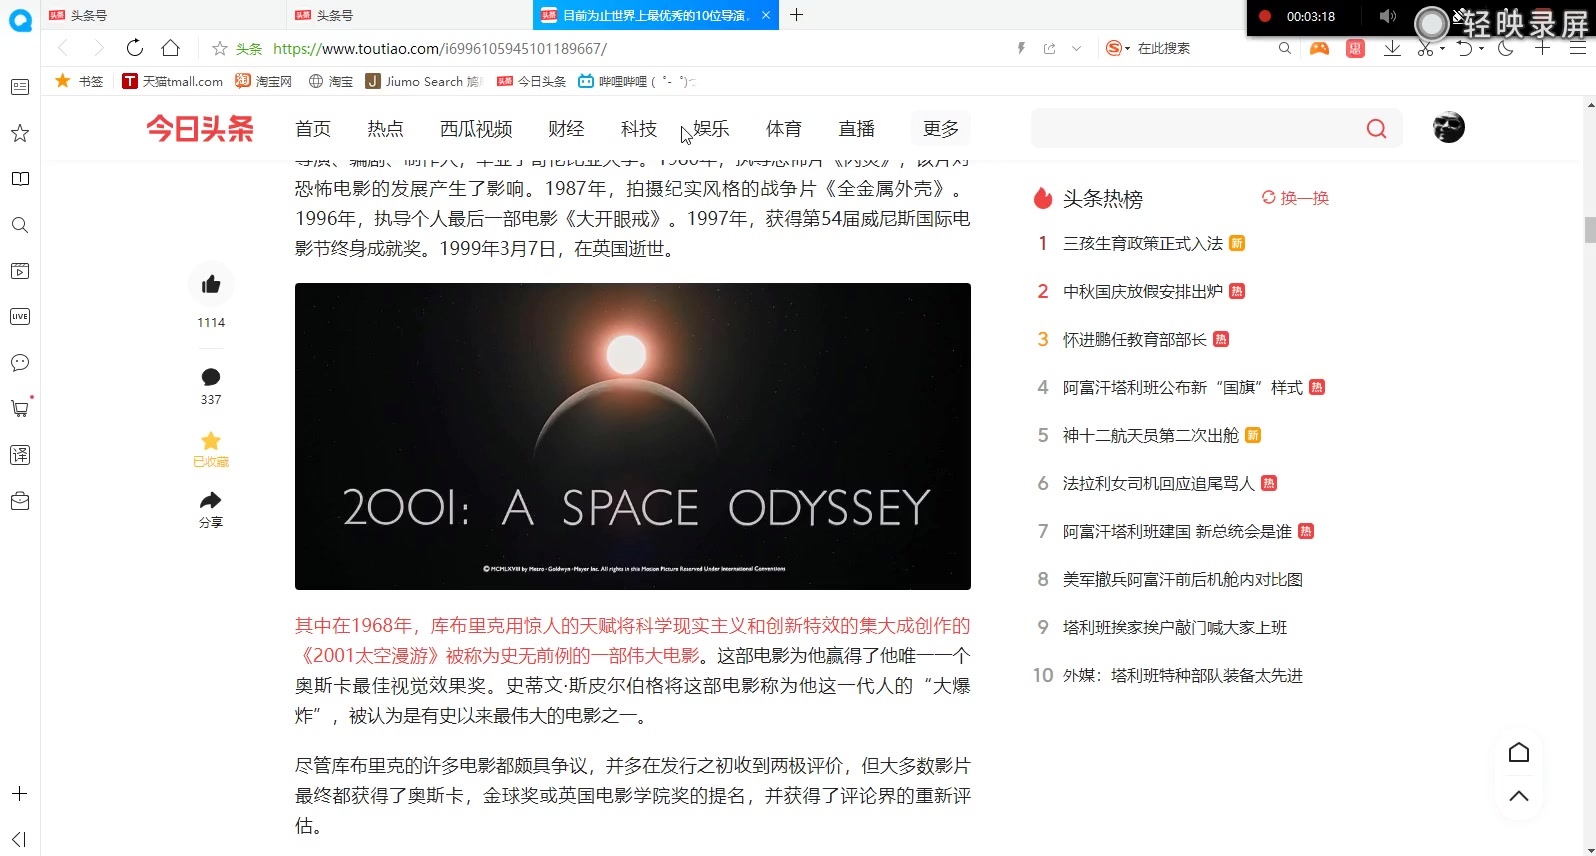
Task: Click the browser address bar URL
Action: pyautogui.click(x=440, y=48)
